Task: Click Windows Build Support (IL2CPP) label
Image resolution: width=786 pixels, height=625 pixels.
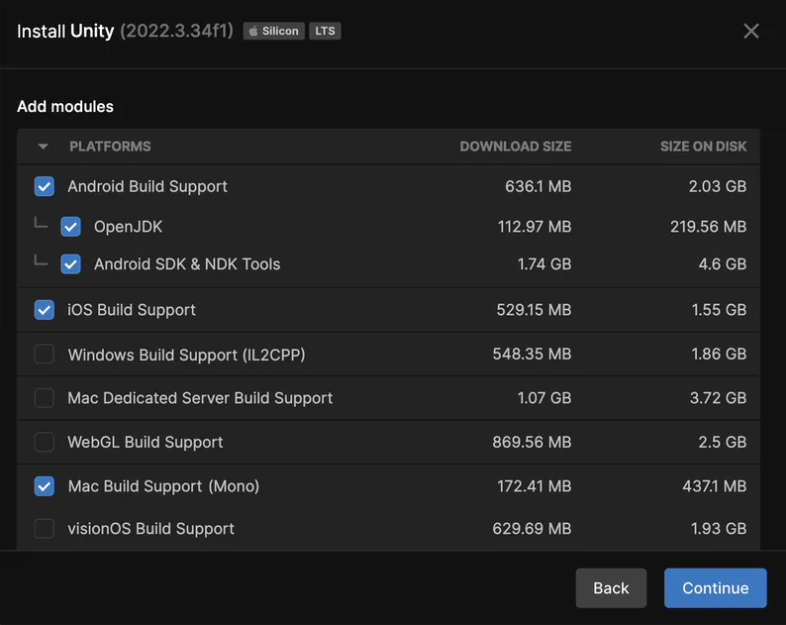Action: (186, 354)
